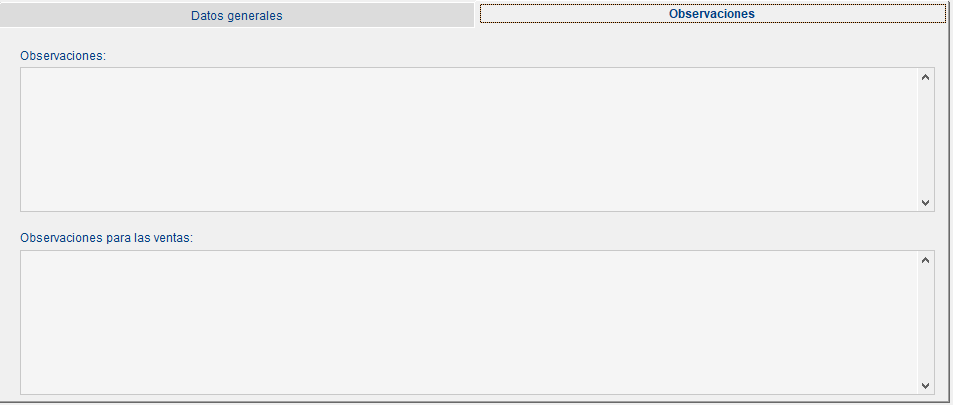
Task: Click the "Observaciones:" field label
Action: click(63, 55)
